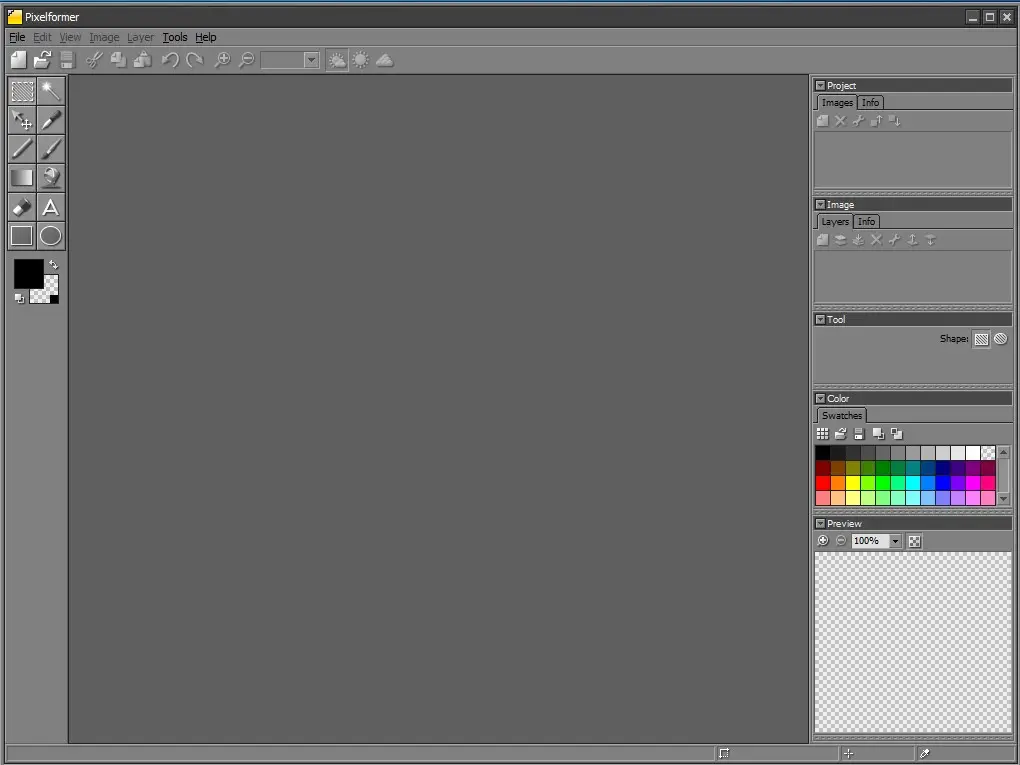Choose the Gradient fill tool
The image size is (1020, 765).
coord(22,178)
